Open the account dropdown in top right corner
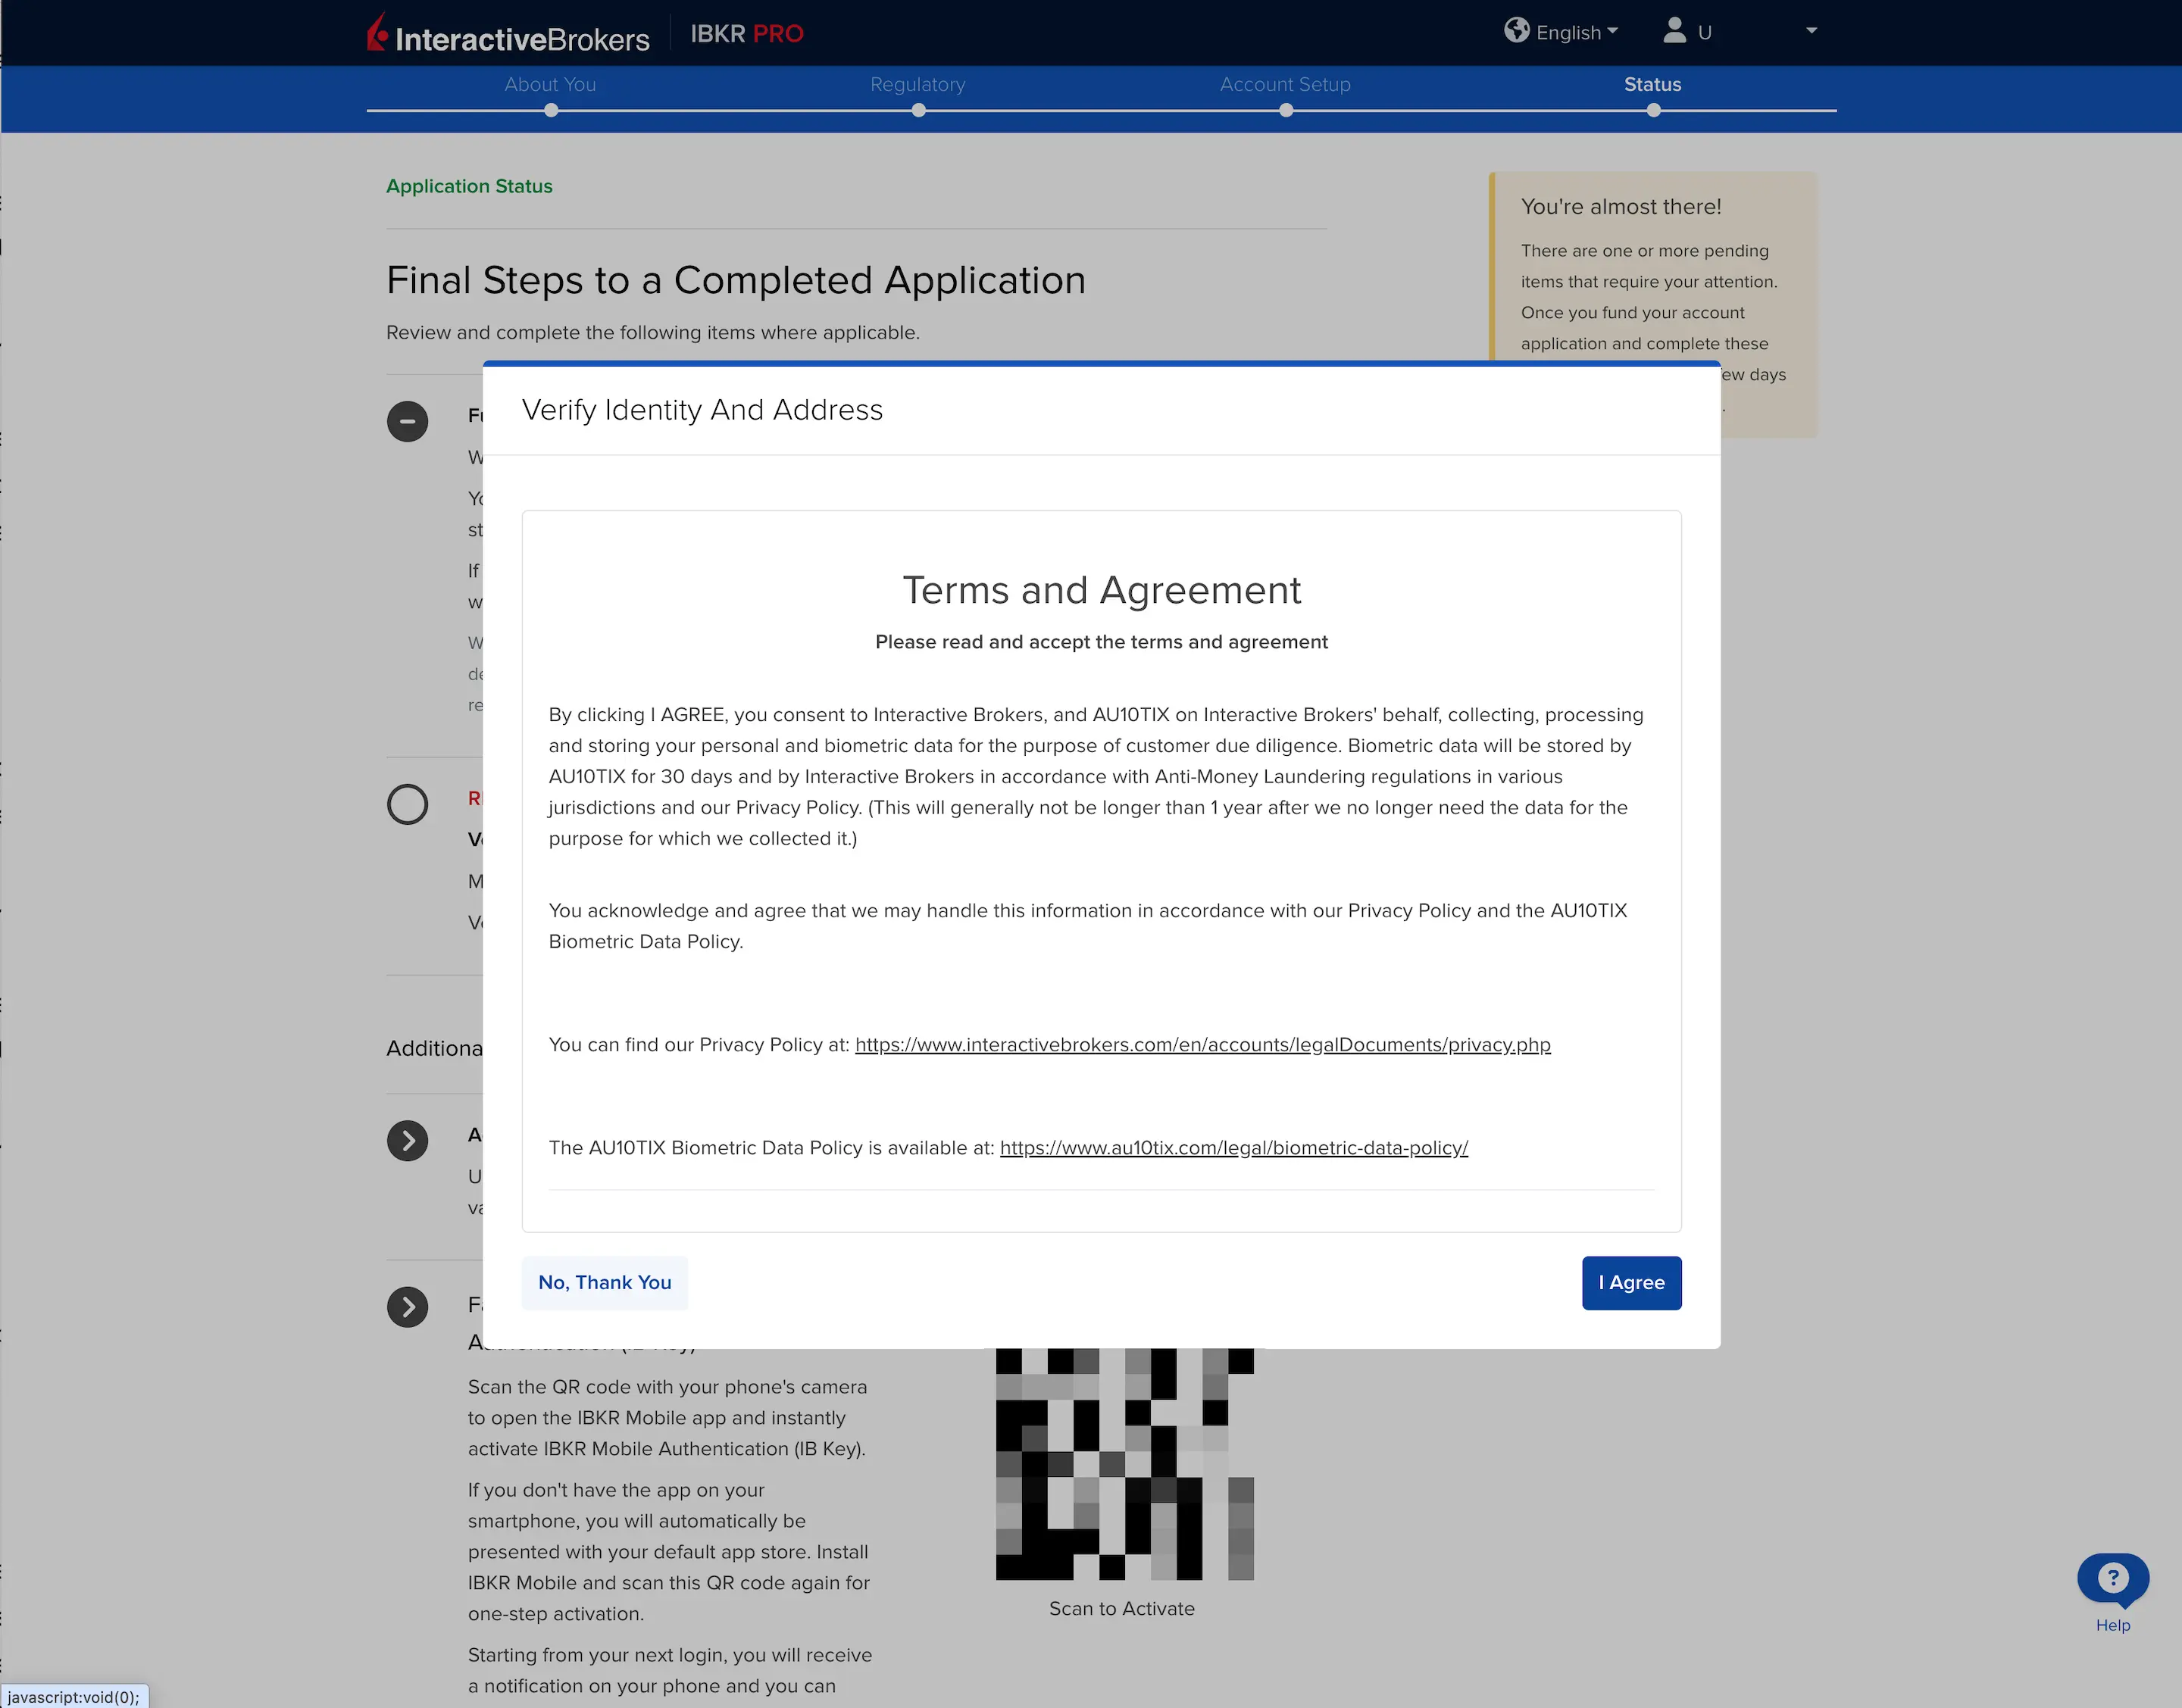 coord(1811,31)
